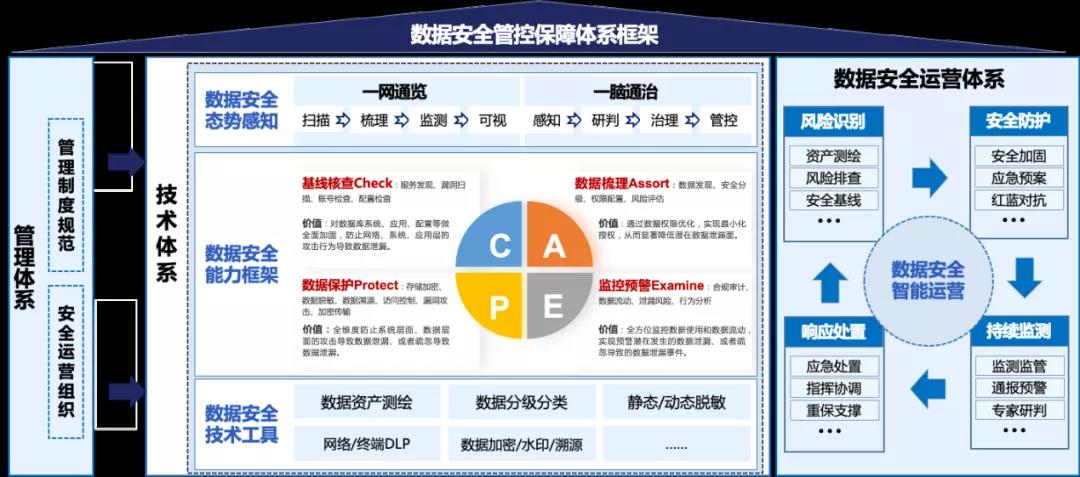This screenshot has height=477, width=1080.
Task: Click the arrow between 扫描 and 梳理
Action: pos(342,121)
